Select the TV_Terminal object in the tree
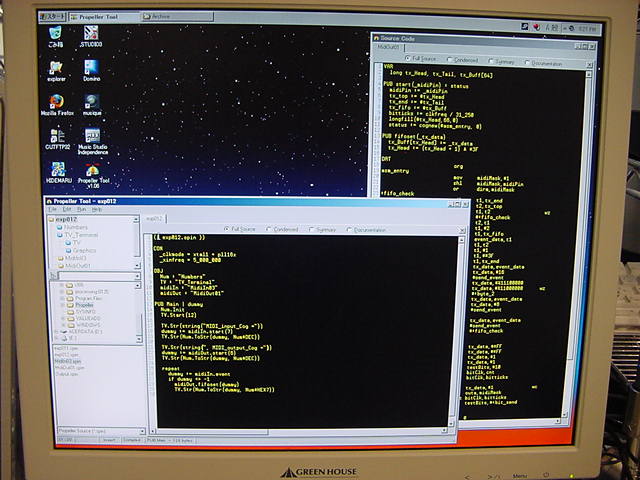 [x=78, y=235]
